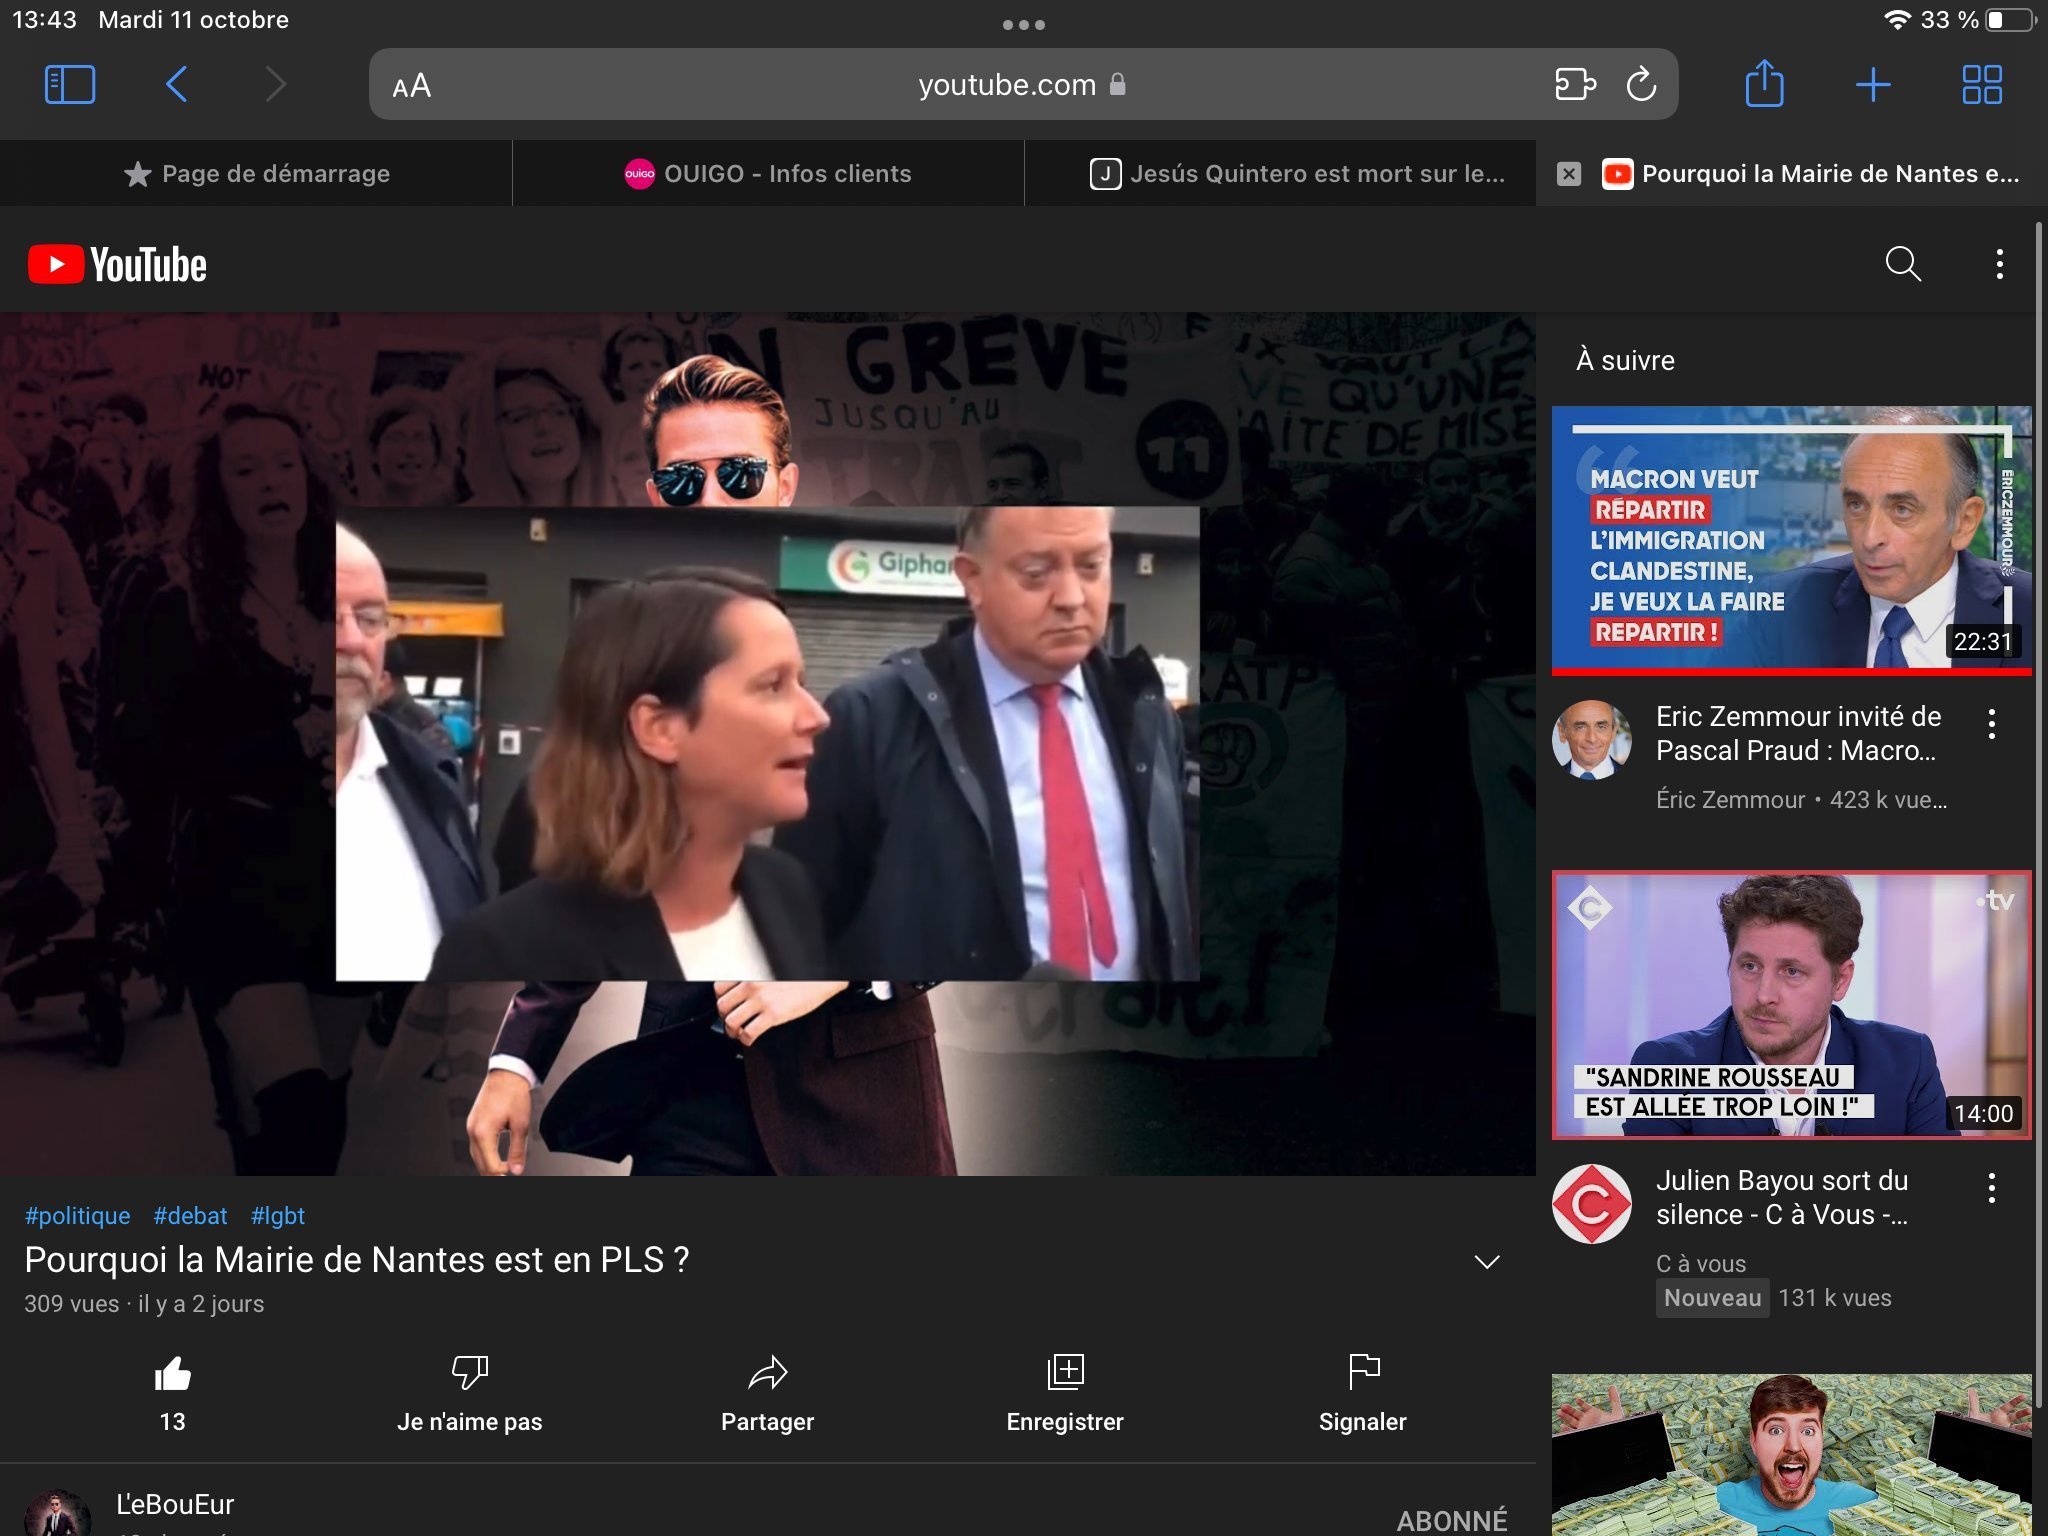Open YouTube header three-dot menu

(x=1999, y=264)
